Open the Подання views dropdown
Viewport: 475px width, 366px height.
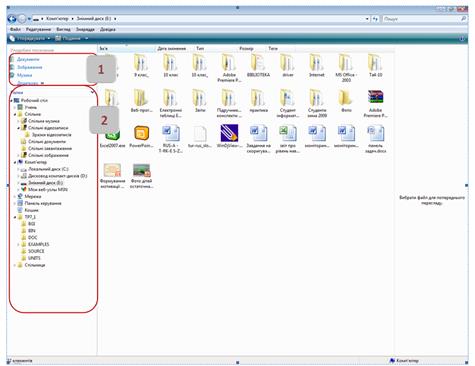click(x=72, y=39)
